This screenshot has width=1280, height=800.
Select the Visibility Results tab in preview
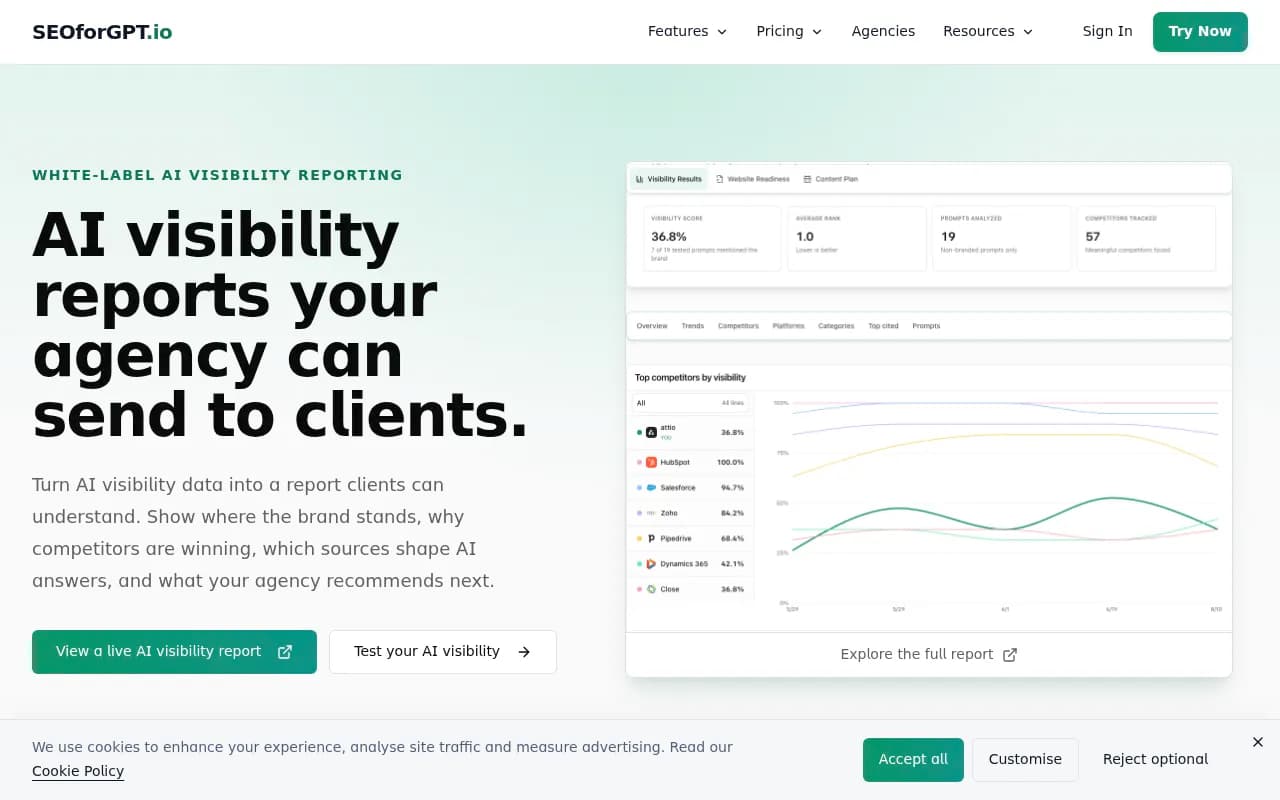pos(668,179)
